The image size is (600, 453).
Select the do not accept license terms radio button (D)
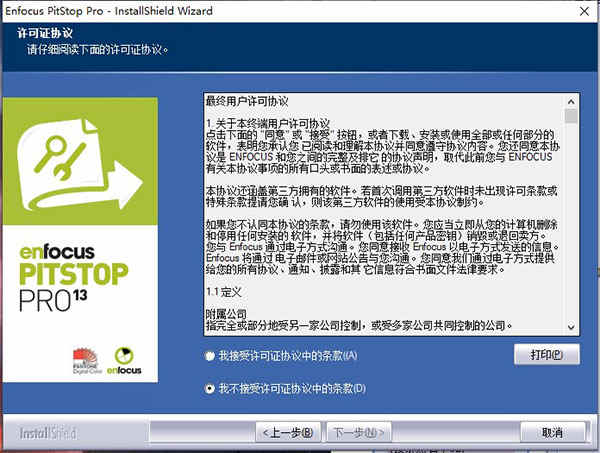(210, 389)
